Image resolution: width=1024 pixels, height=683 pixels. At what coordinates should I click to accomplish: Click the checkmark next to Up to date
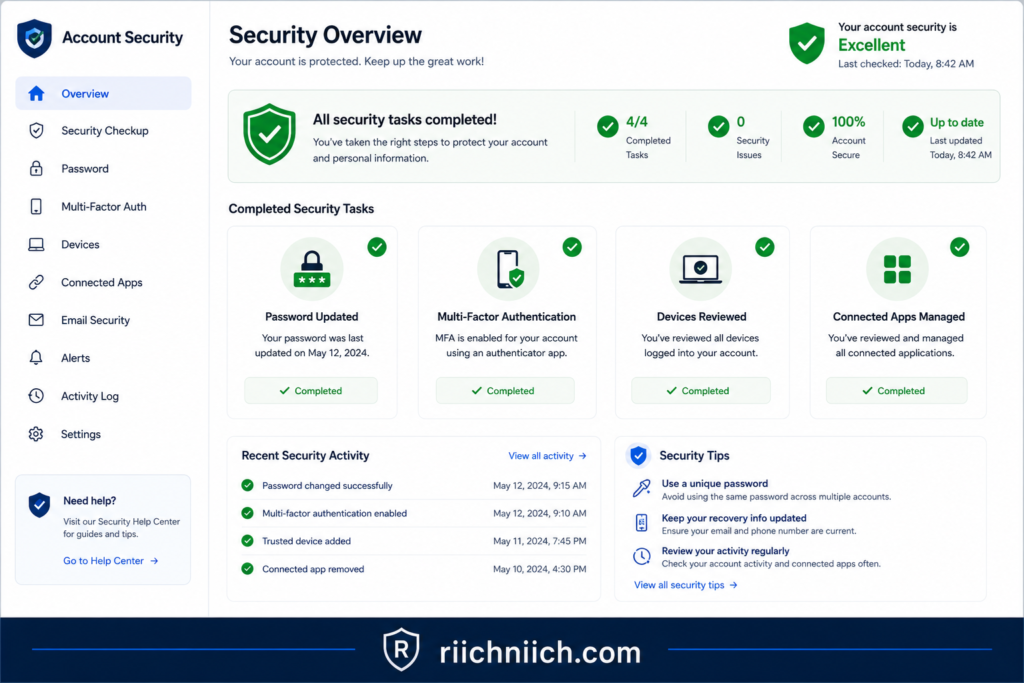coord(912,126)
